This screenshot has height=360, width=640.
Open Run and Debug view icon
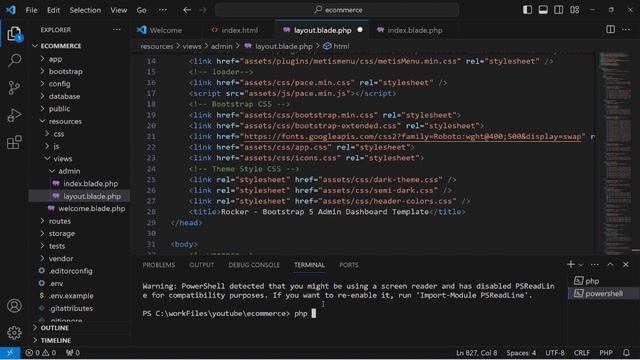(14, 115)
